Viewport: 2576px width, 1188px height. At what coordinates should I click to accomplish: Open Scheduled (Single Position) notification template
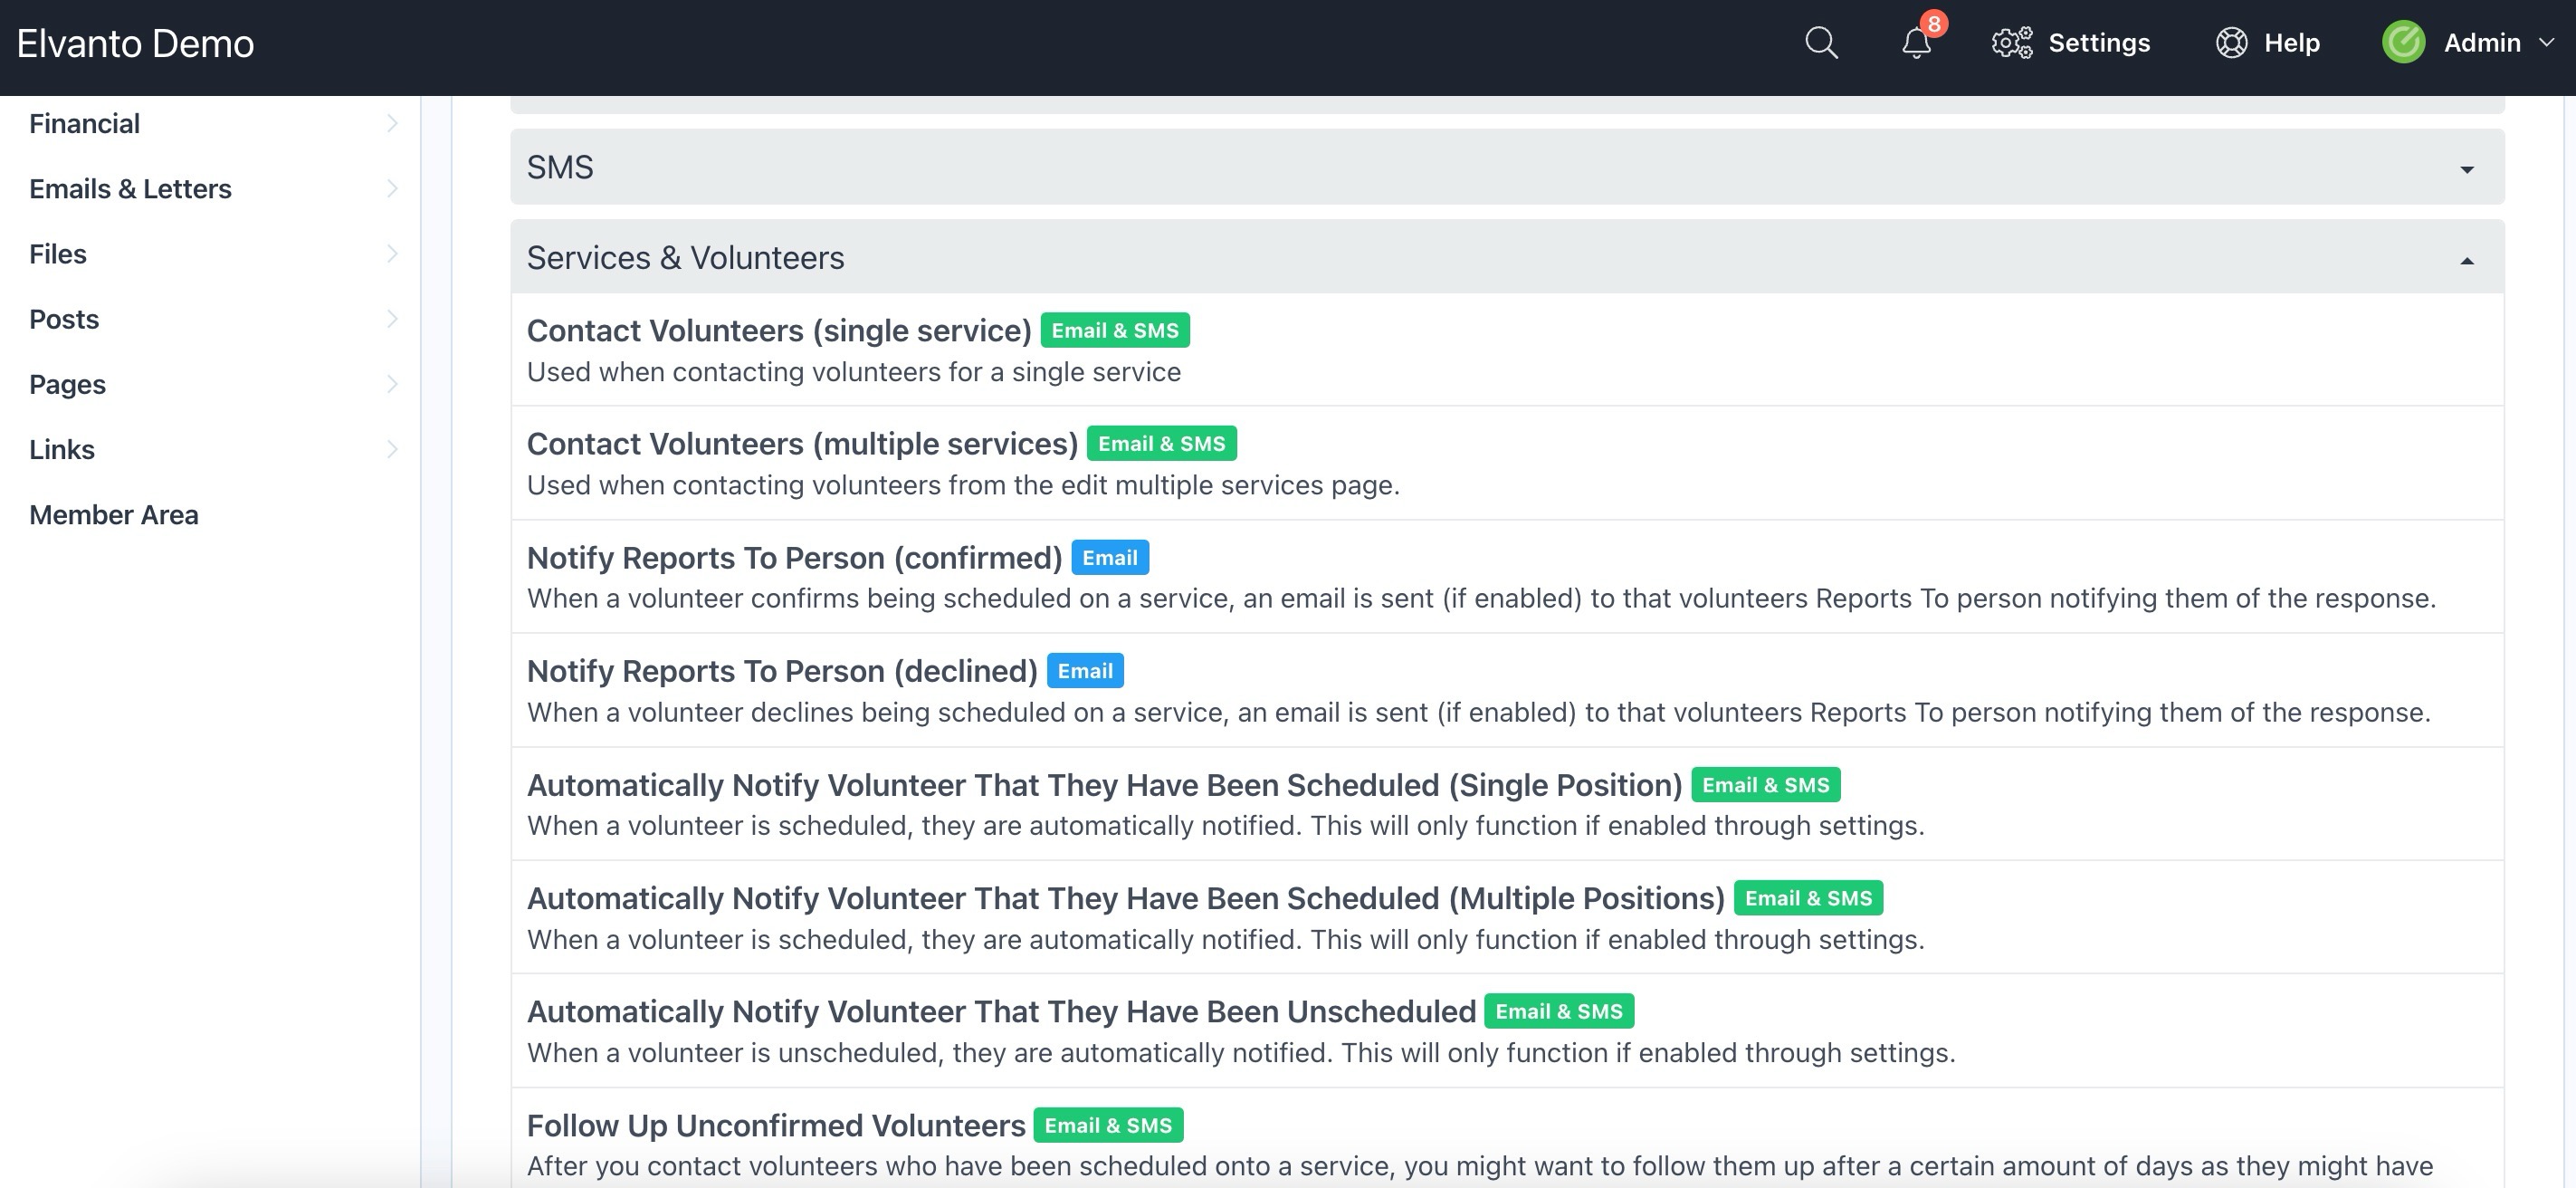1104,784
